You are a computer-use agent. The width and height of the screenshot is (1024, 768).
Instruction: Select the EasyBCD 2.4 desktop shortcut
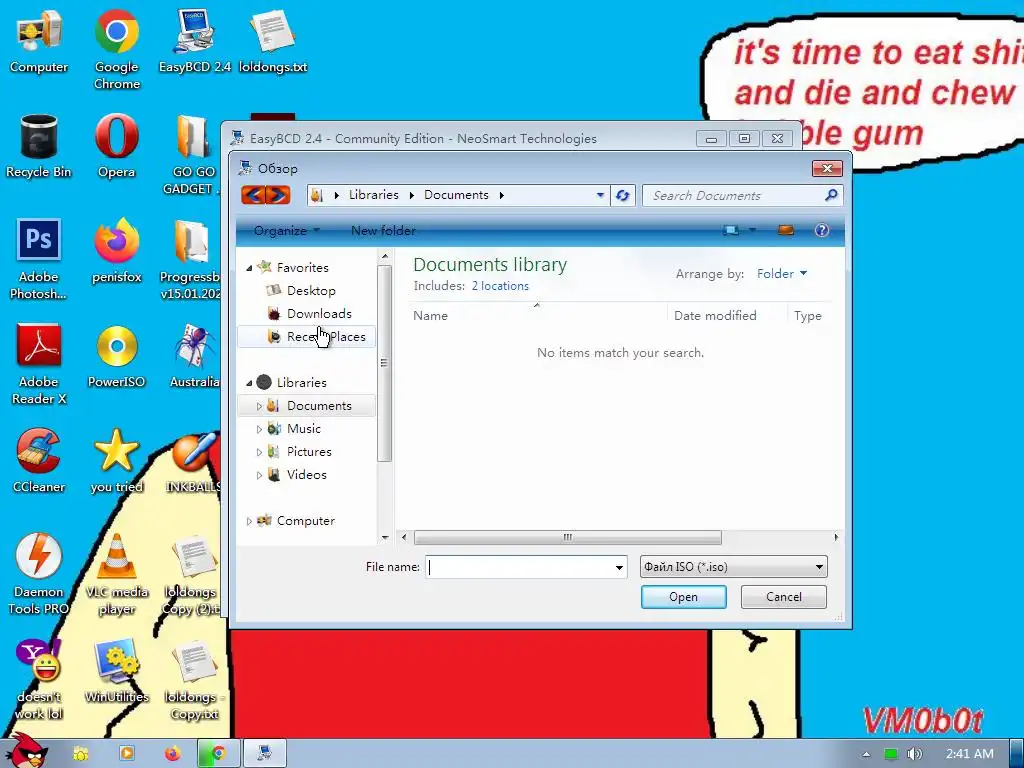pos(194,41)
